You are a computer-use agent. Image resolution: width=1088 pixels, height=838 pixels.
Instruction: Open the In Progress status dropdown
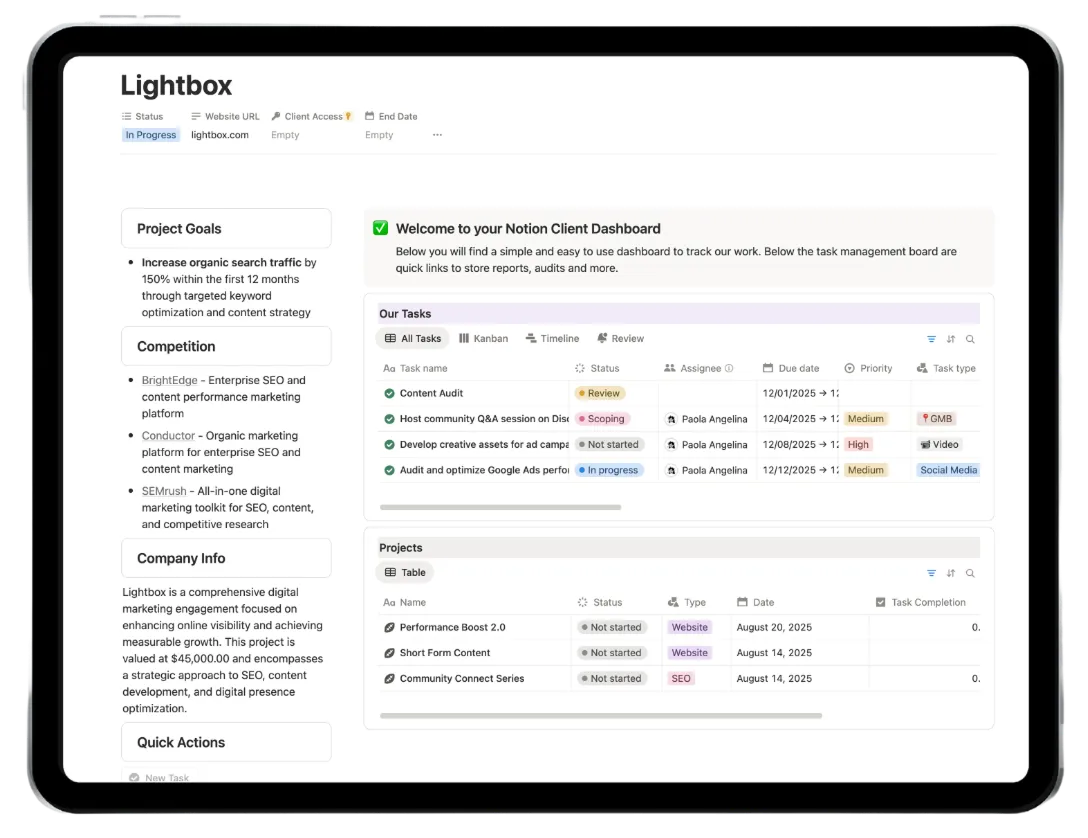151,135
